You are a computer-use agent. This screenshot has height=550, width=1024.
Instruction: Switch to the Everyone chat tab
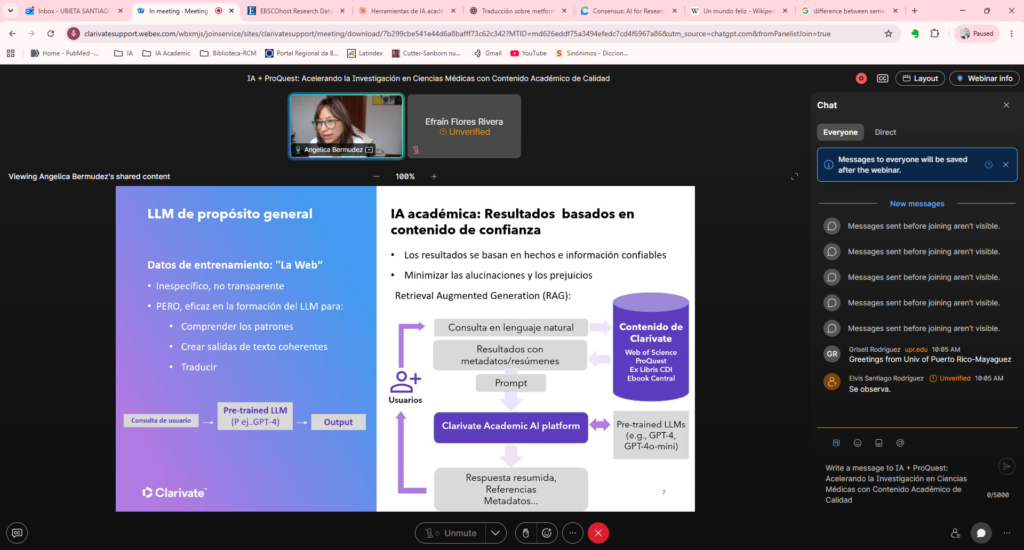tap(840, 132)
